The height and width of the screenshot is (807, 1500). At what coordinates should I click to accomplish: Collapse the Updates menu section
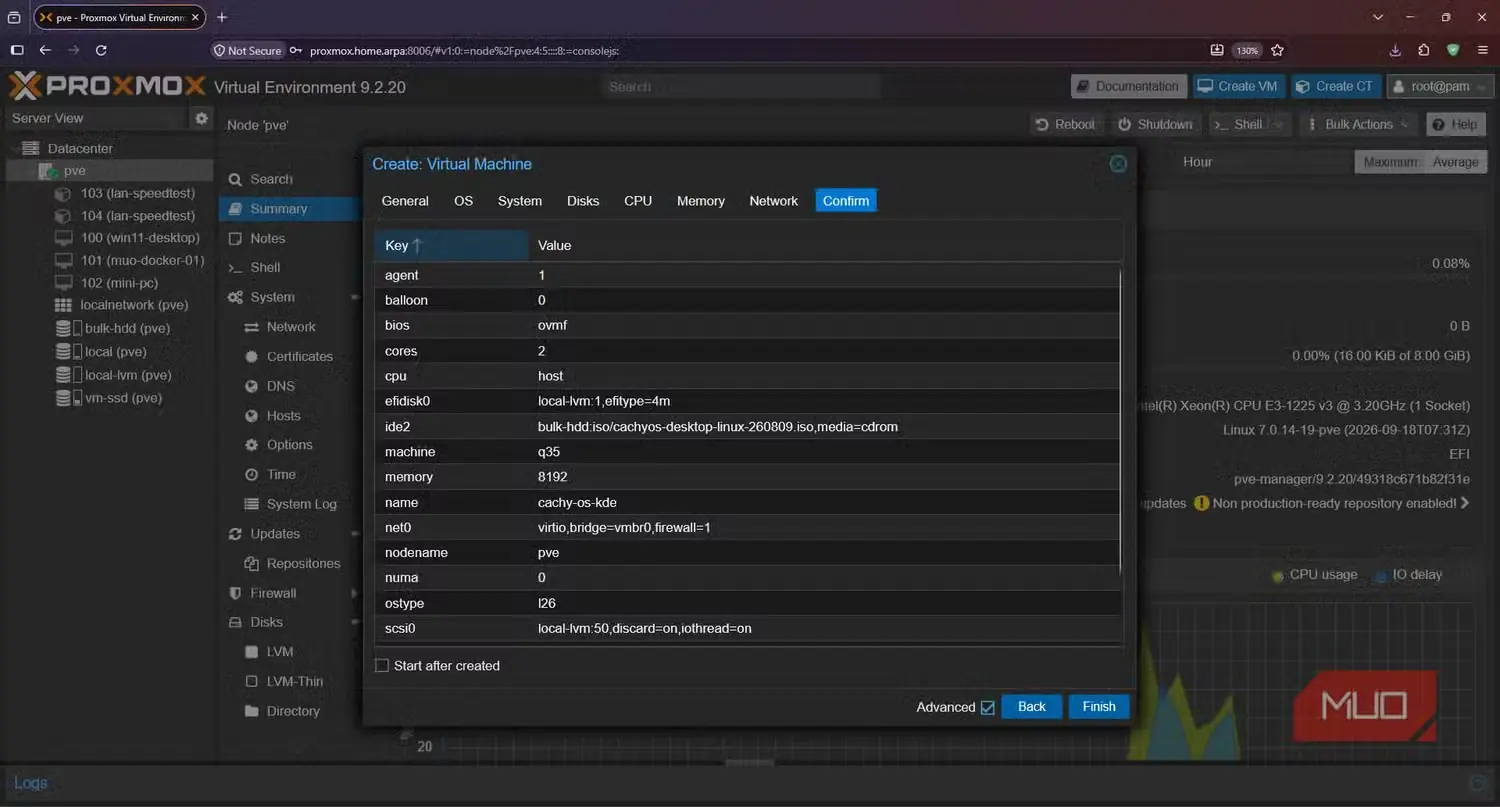355,534
